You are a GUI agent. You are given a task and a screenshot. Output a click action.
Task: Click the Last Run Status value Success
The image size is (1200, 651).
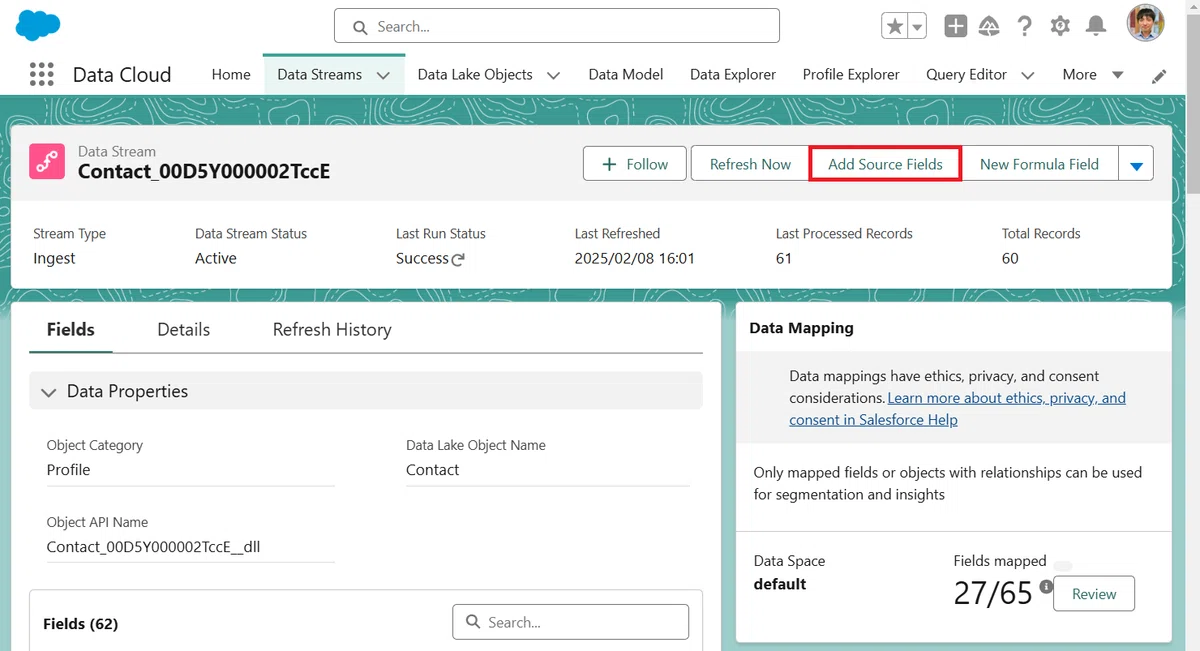coord(422,258)
